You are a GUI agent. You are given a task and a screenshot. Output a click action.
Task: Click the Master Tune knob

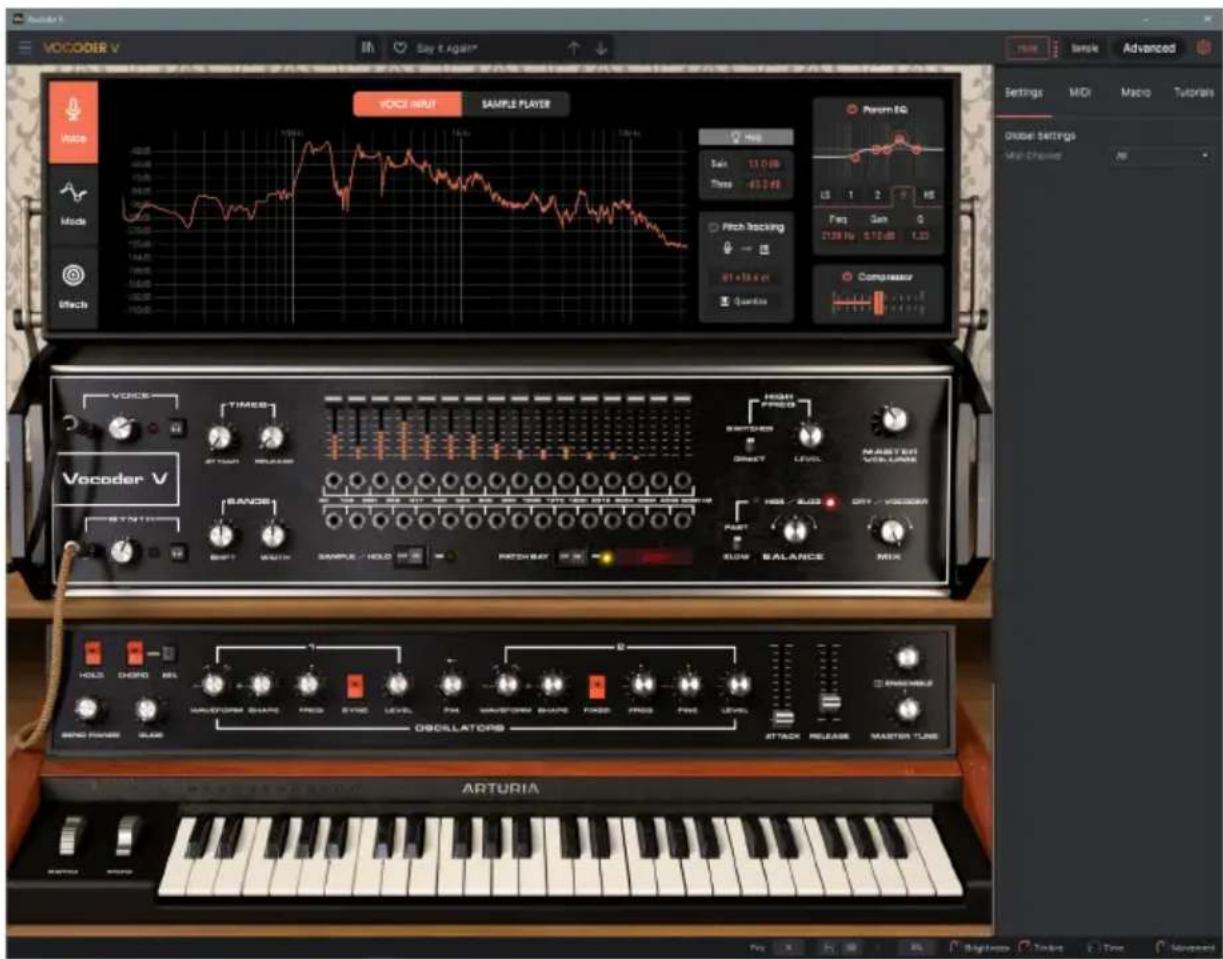[906, 709]
